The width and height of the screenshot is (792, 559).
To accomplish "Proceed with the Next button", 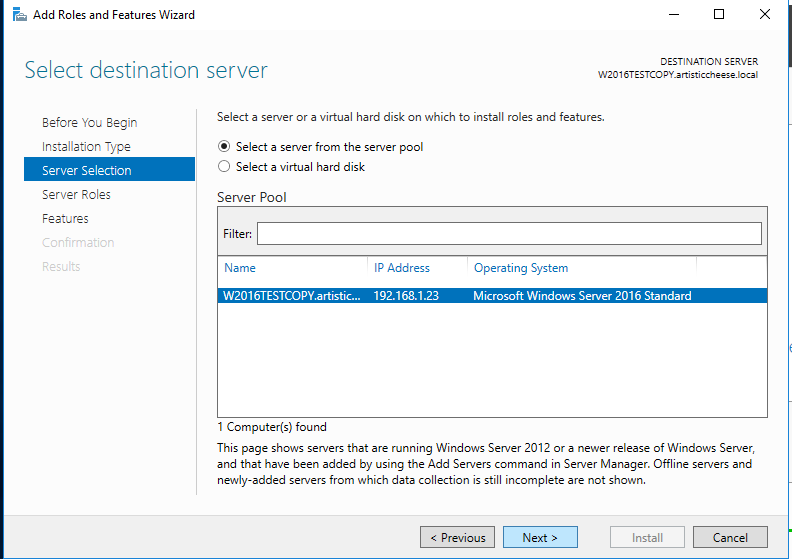I will [540, 537].
